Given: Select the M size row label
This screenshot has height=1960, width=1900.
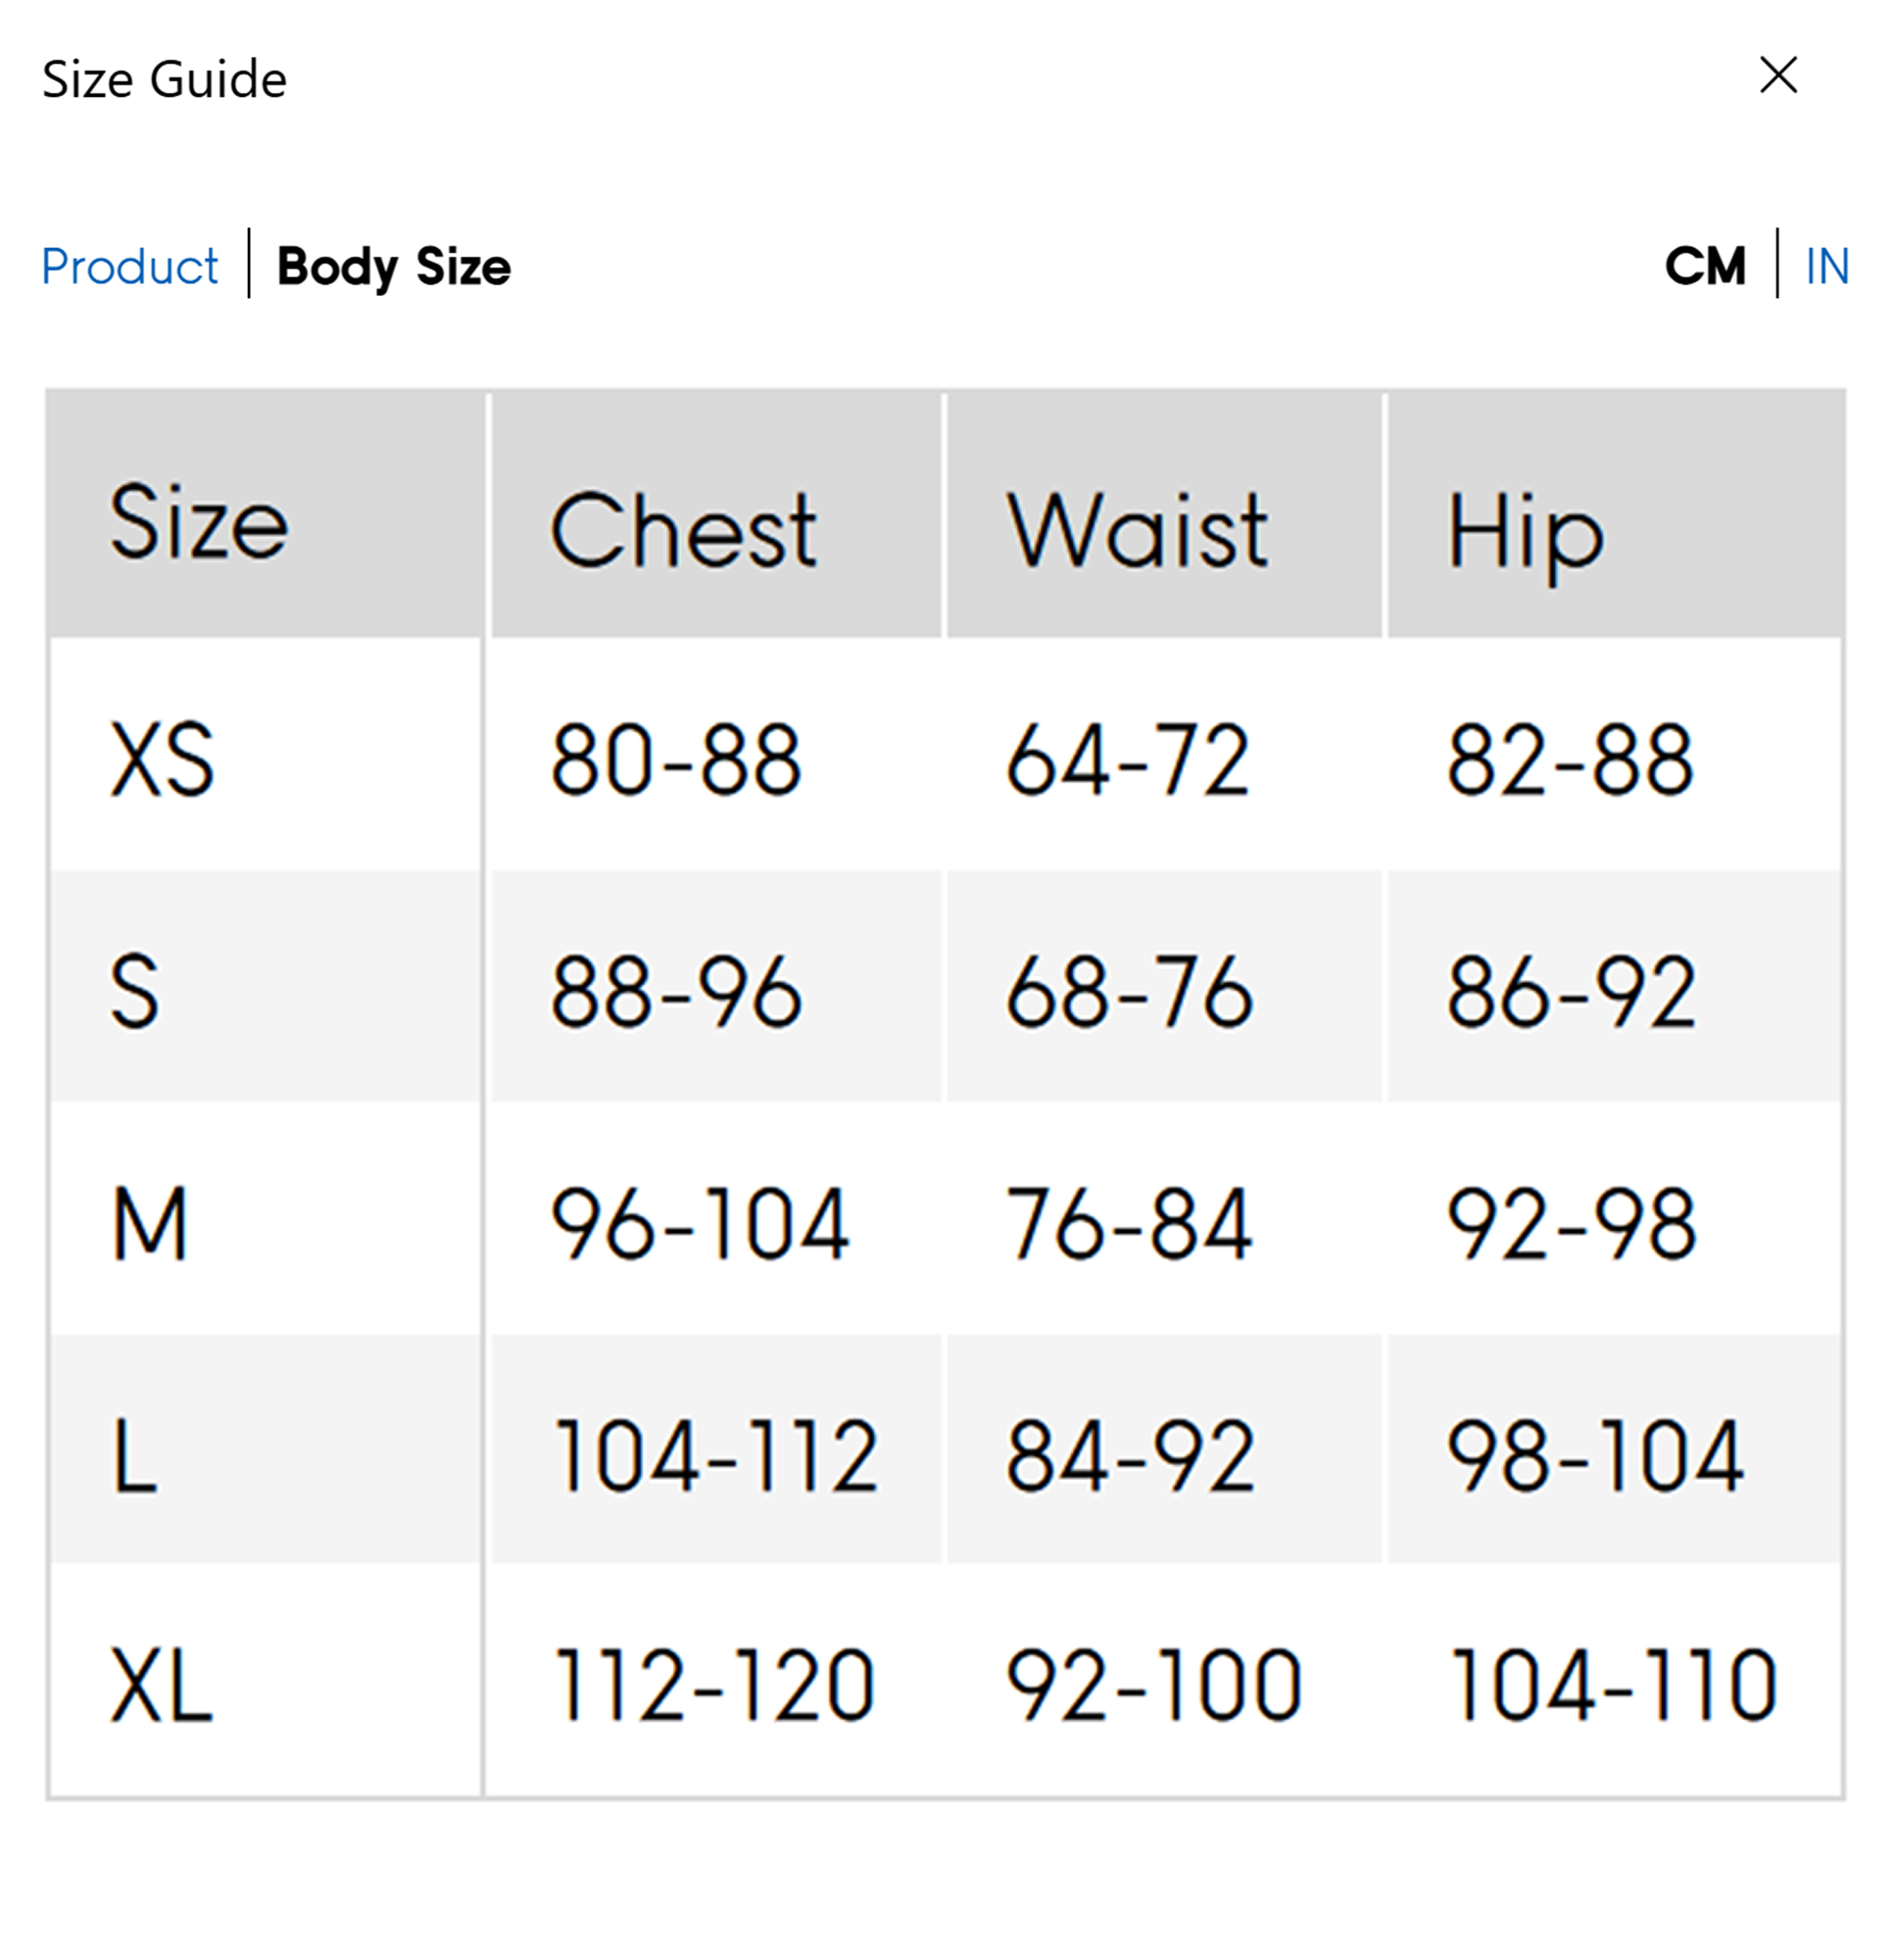Looking at the screenshot, I should pos(150,1223).
